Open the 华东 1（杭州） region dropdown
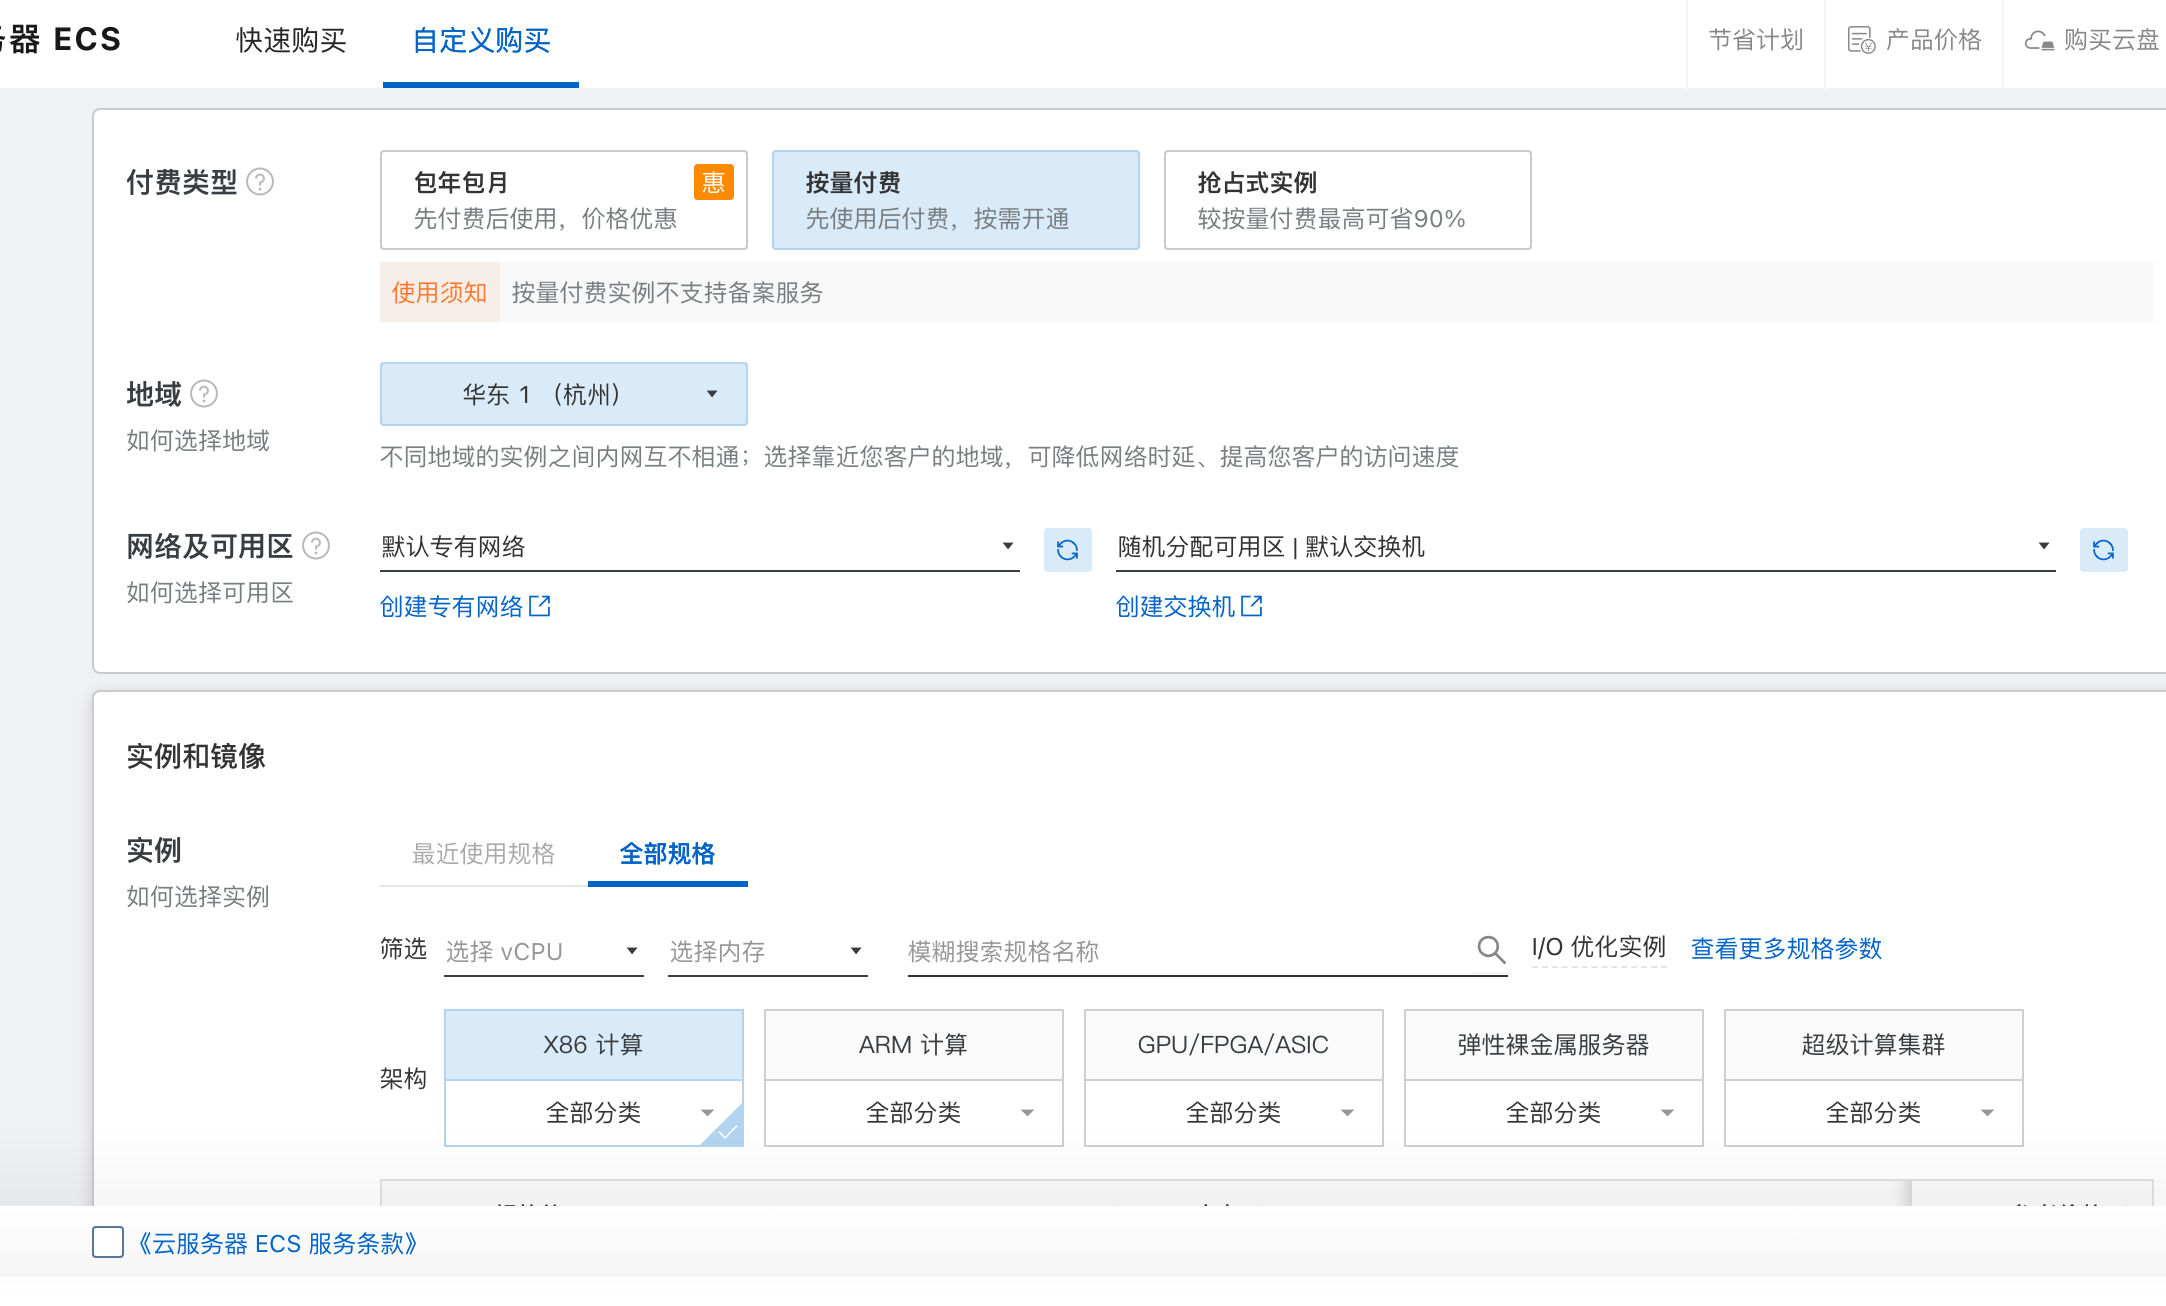 (x=563, y=394)
